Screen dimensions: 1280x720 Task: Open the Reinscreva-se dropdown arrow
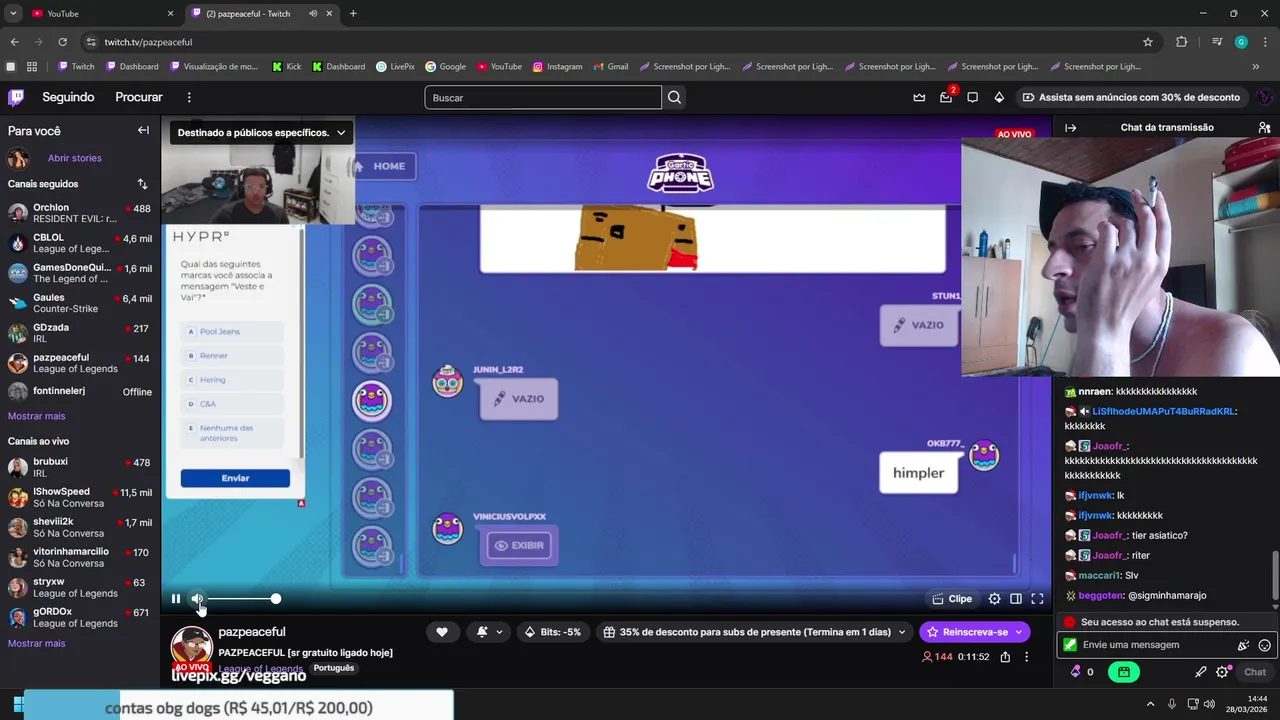[1019, 632]
